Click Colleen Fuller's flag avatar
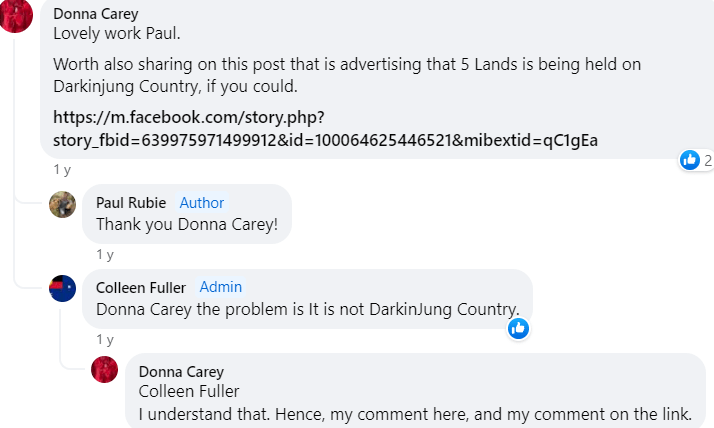Screen dimensions: 714x428 click(x=62, y=288)
